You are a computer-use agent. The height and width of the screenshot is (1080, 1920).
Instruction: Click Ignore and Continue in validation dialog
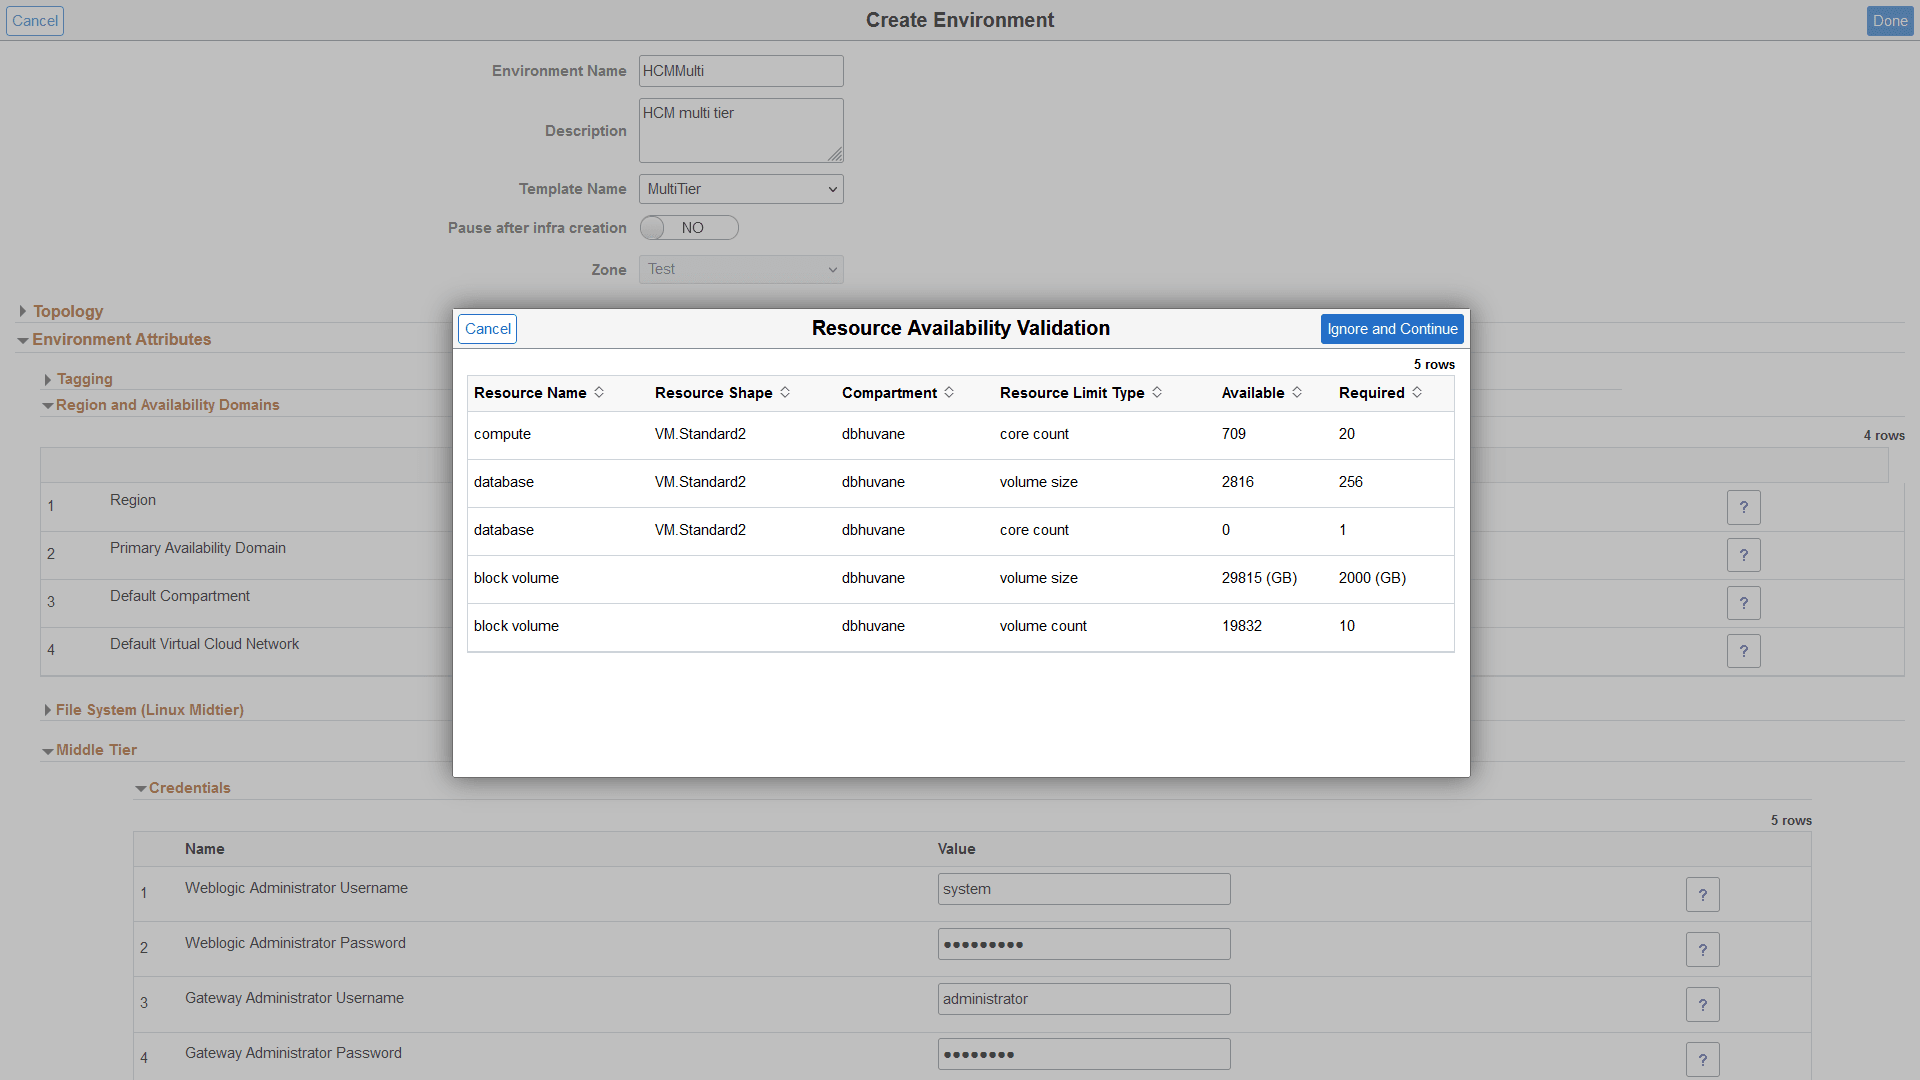coord(1392,328)
